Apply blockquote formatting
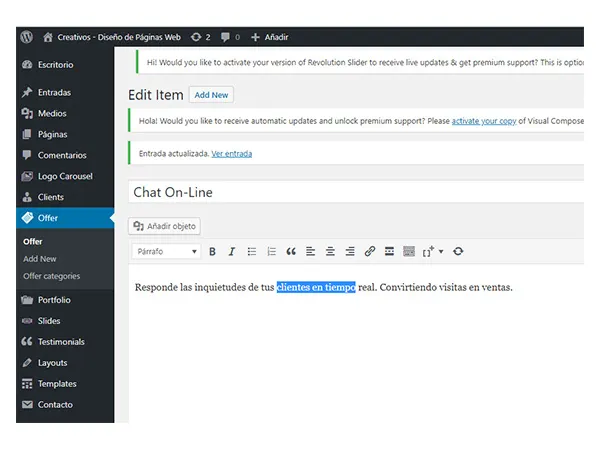This screenshot has width=600, height=450. (291, 251)
